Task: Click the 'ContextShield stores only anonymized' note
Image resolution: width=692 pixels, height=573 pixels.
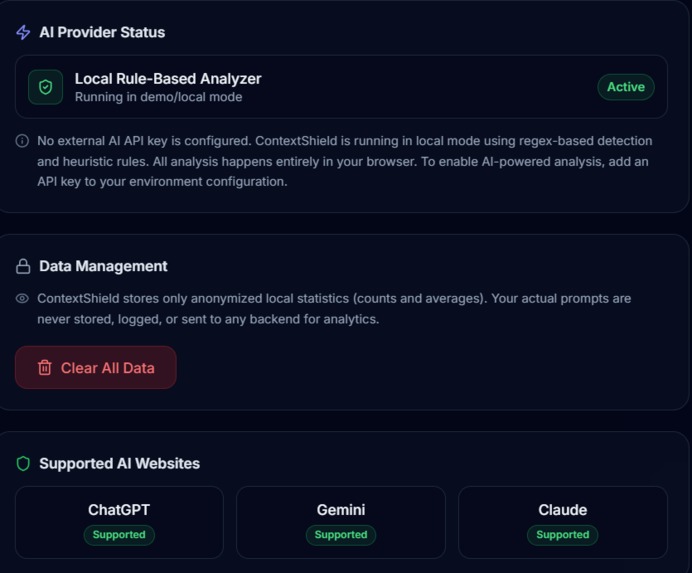Action: (x=334, y=309)
